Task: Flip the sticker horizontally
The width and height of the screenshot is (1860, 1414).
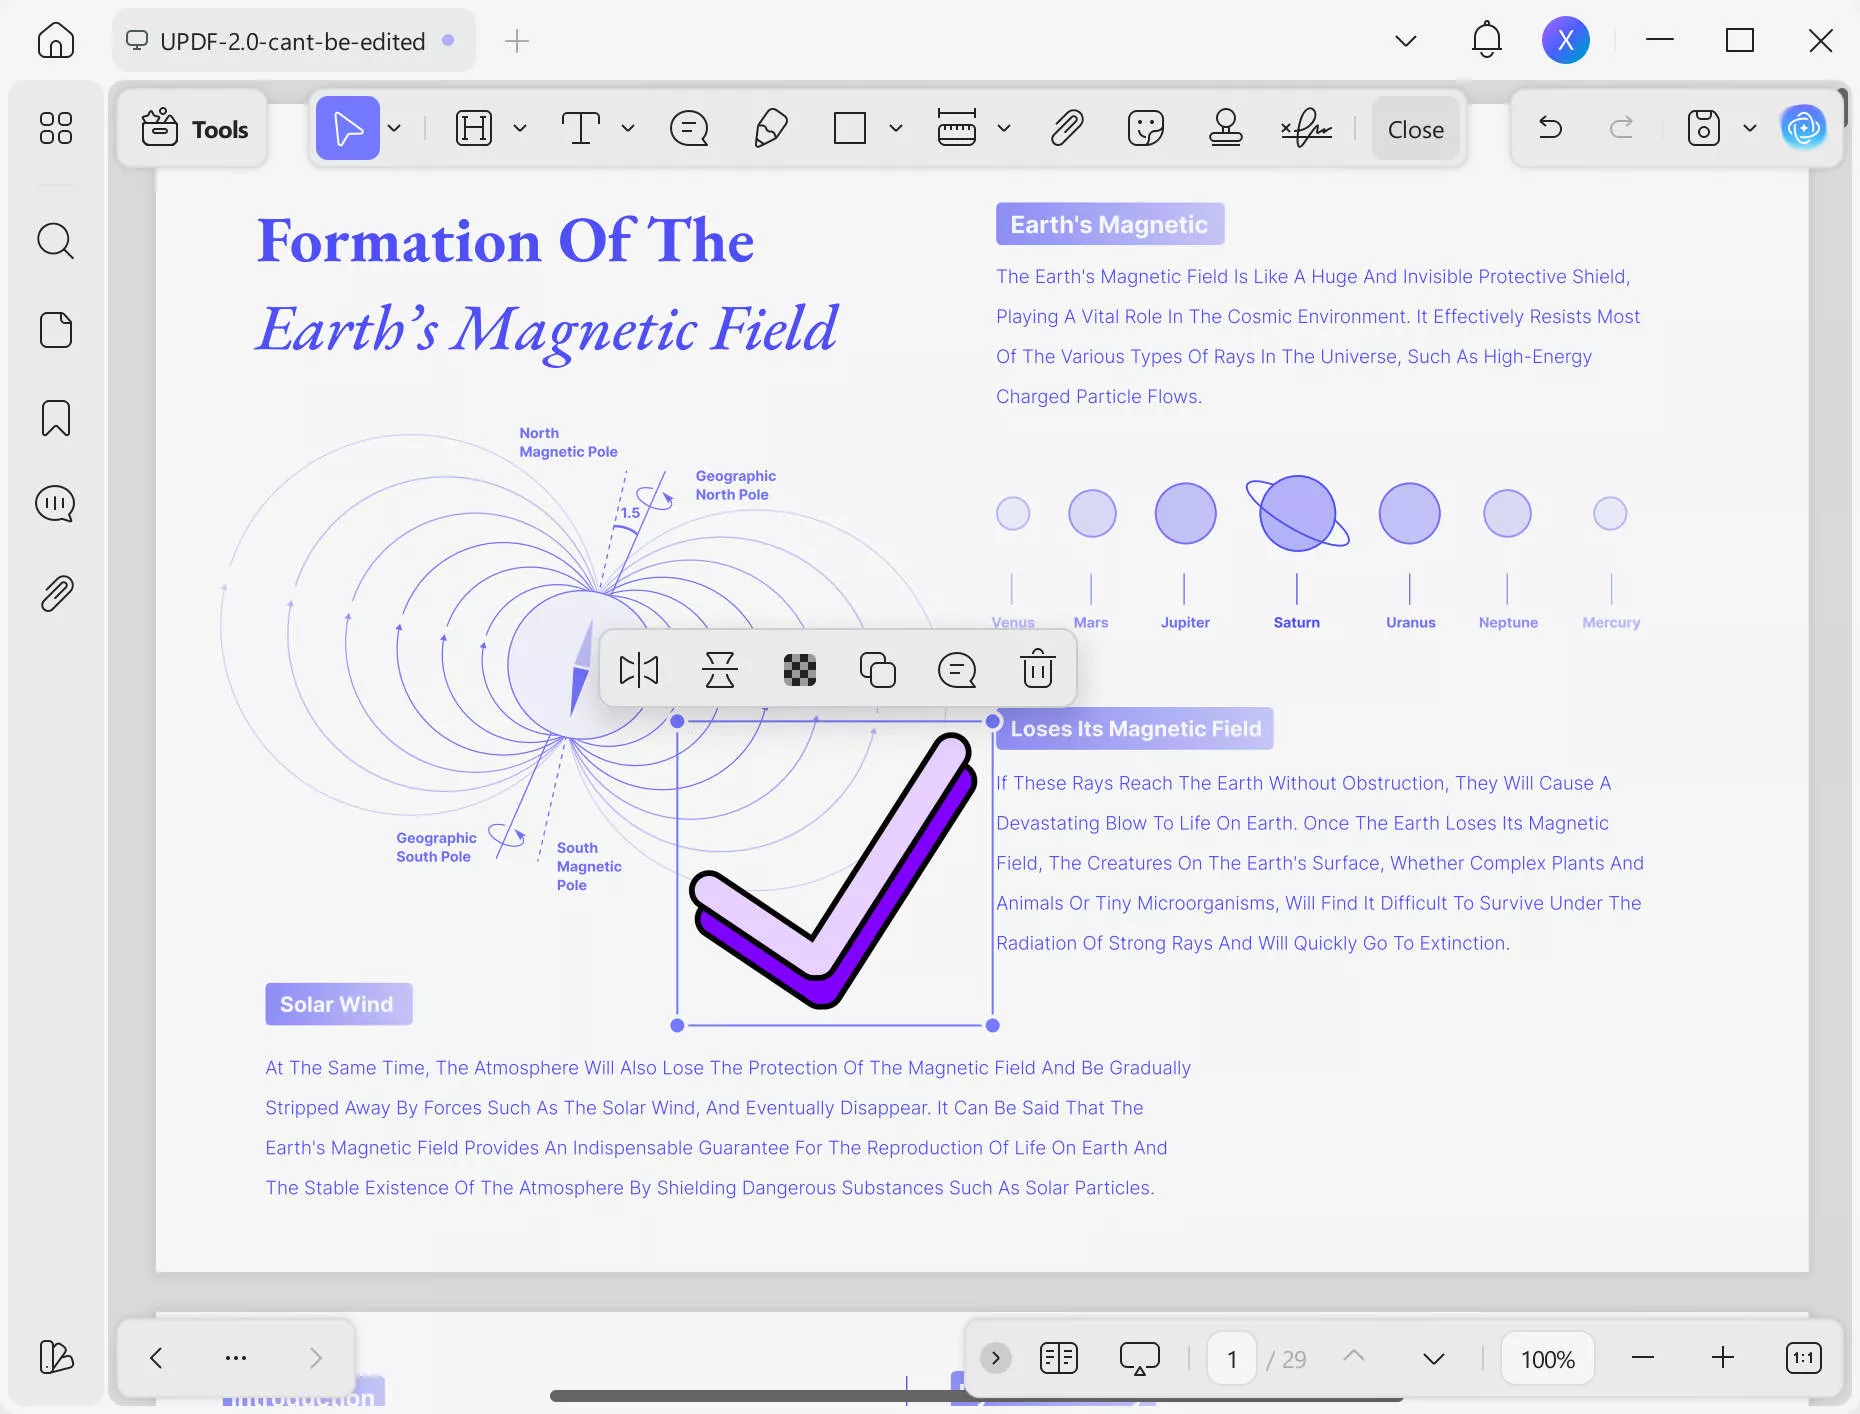Action: click(x=639, y=669)
